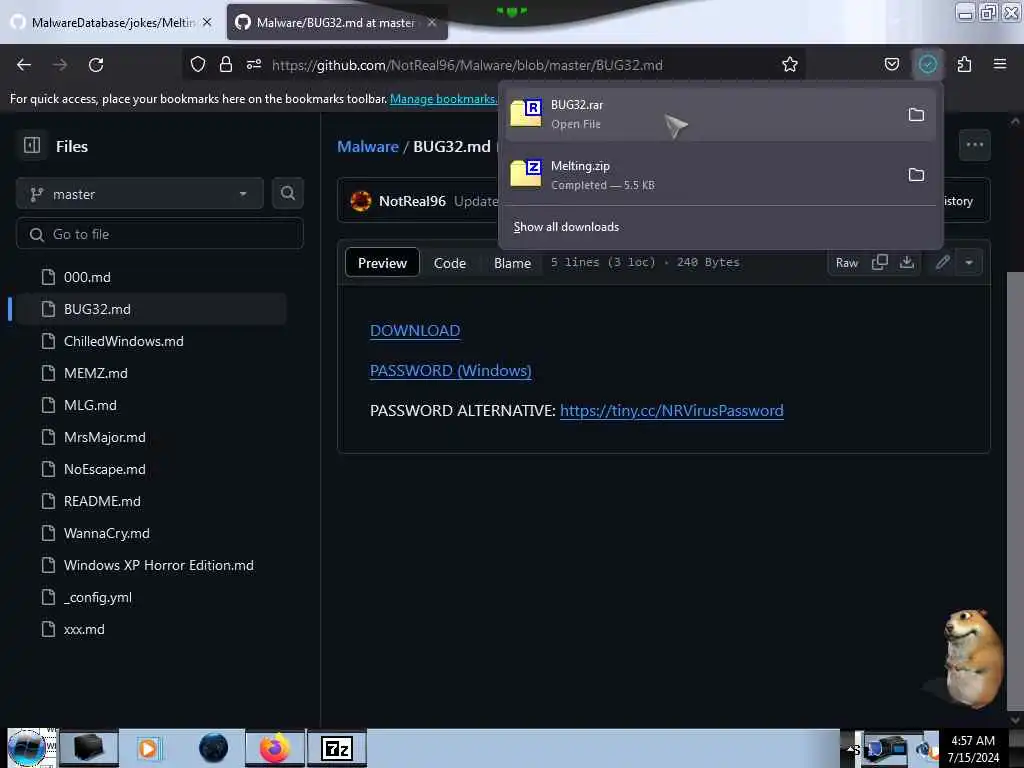Expand edit options dropdown arrow

click(x=969, y=263)
